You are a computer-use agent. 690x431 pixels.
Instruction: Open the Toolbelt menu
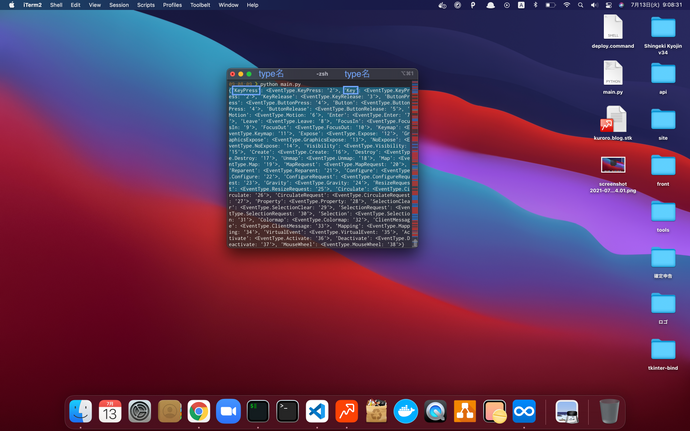(200, 5)
